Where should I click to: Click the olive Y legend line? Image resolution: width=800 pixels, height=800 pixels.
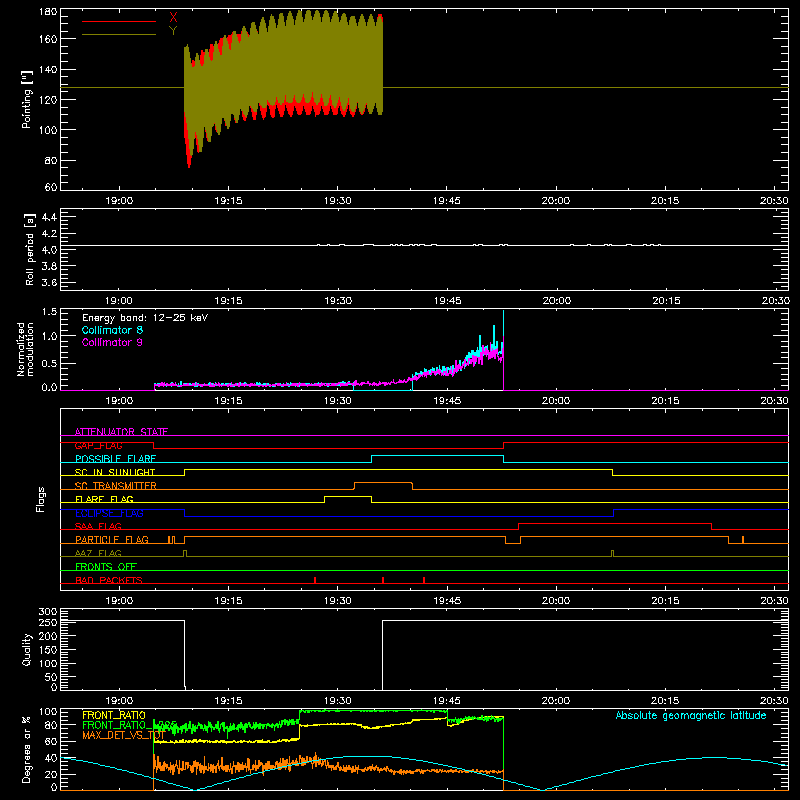point(119,35)
